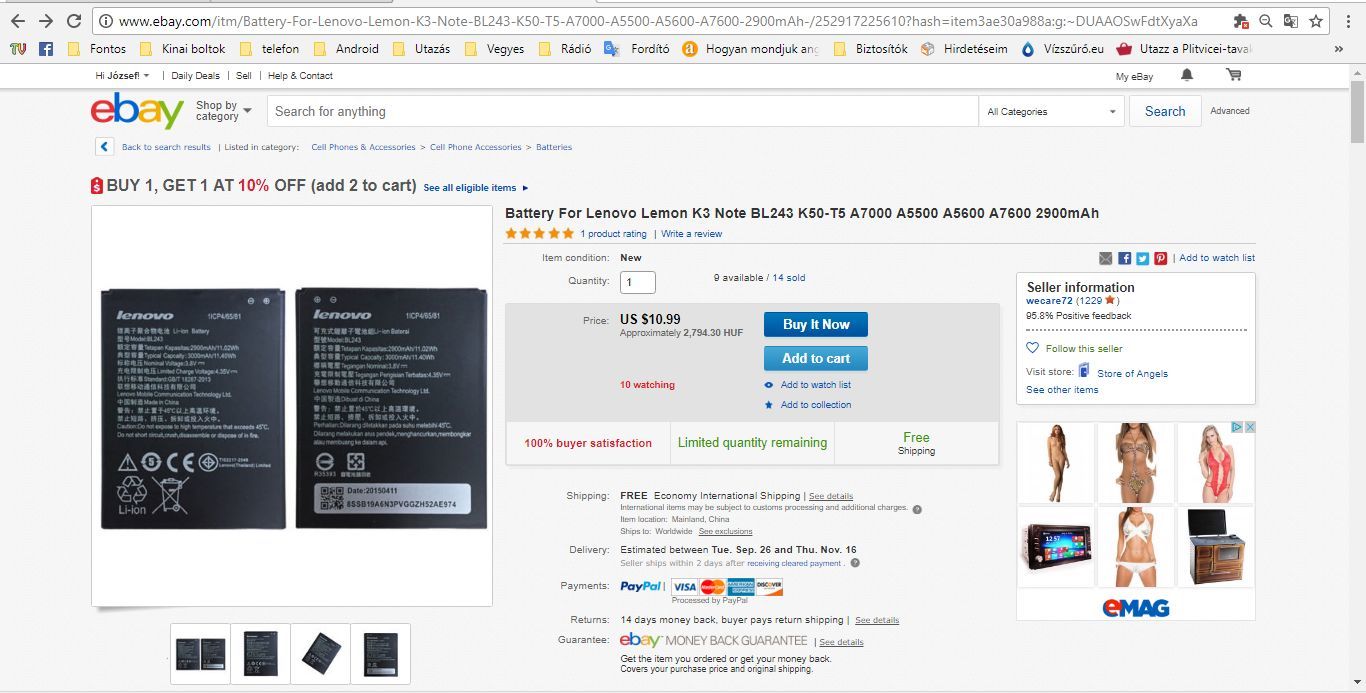The height and width of the screenshot is (693, 1366).
Task: Select the third angled battery thumbnail
Action: pyautogui.click(x=320, y=654)
